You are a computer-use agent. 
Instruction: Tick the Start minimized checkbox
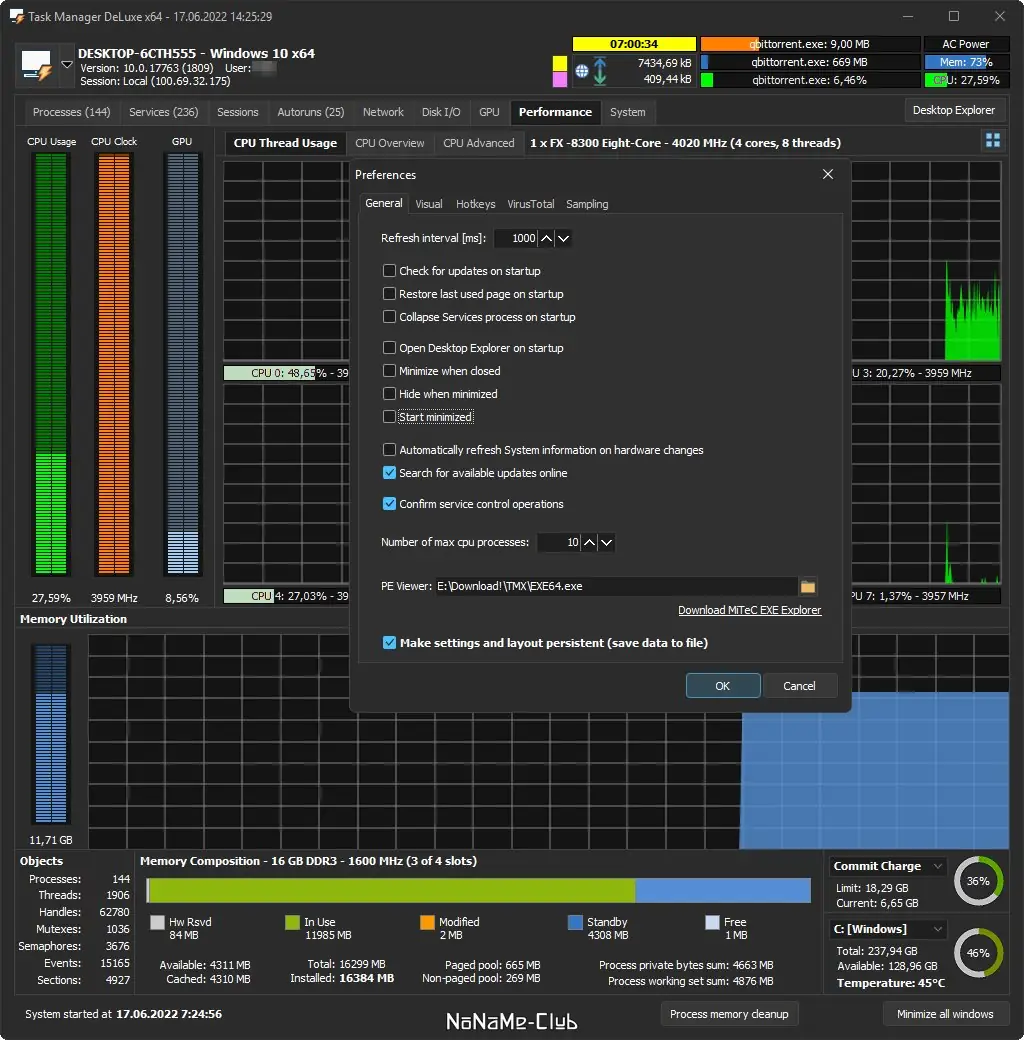click(389, 417)
